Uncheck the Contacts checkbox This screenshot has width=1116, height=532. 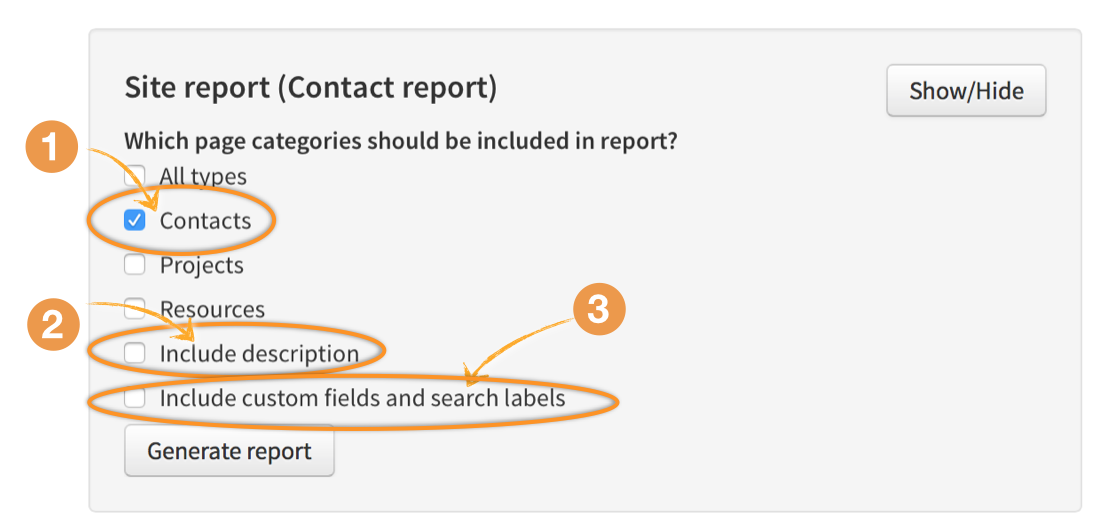[135, 221]
